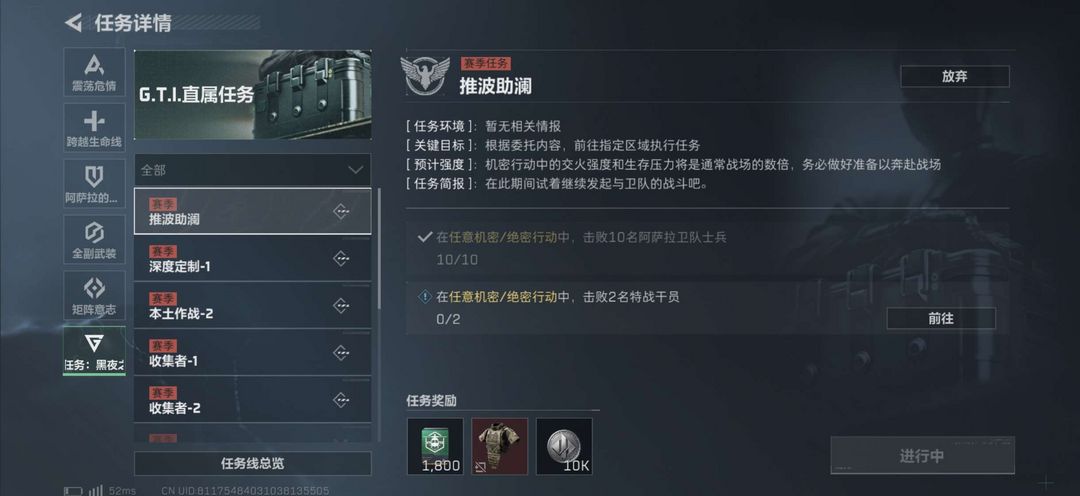This screenshot has height=496, width=1080.
Task: Select the 任务：黑夜 sidebar tab
Action: (94, 351)
